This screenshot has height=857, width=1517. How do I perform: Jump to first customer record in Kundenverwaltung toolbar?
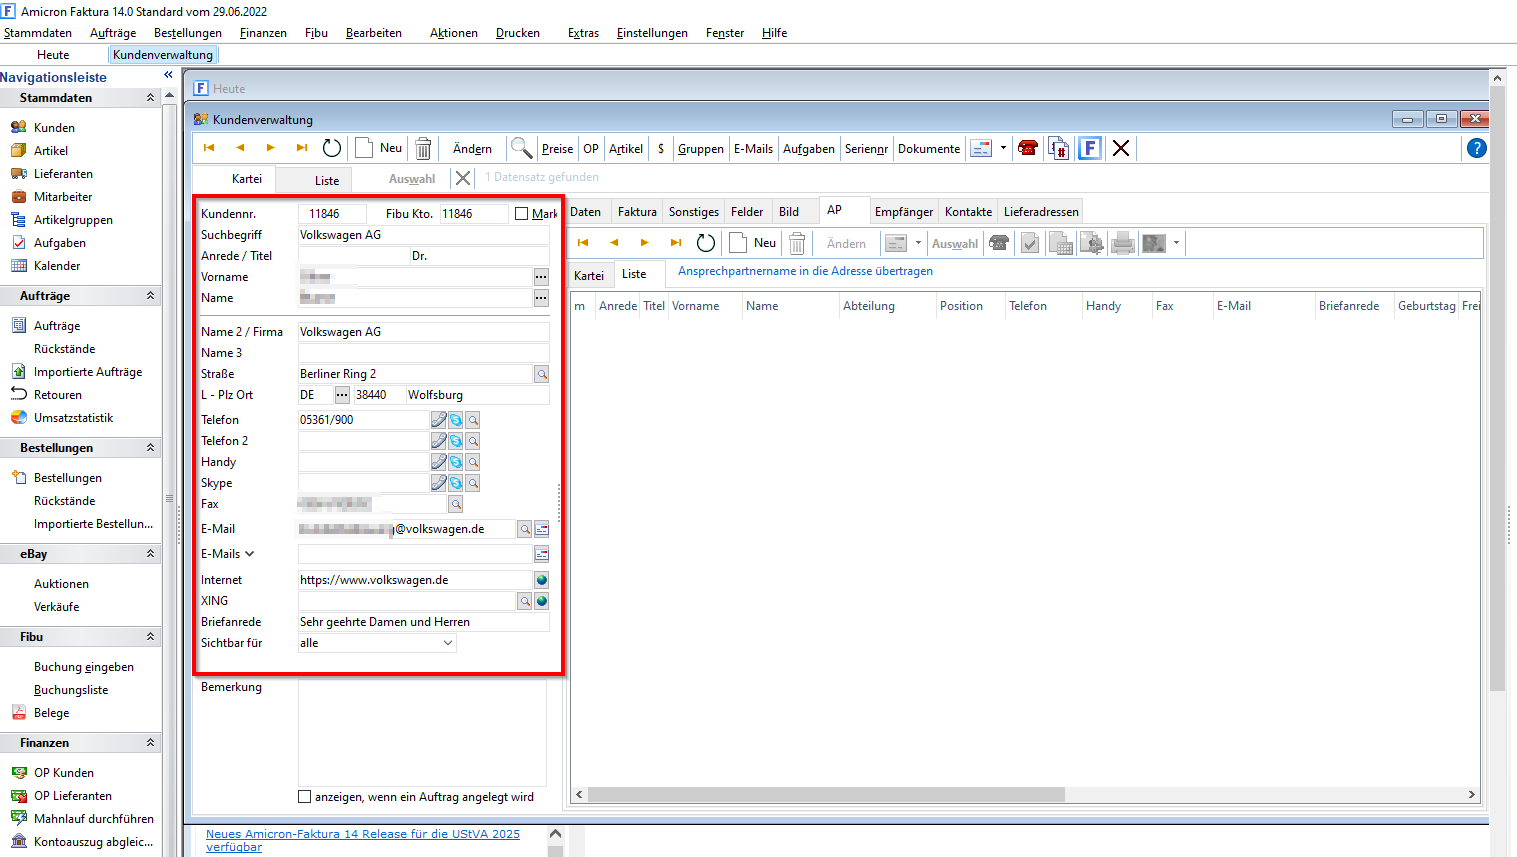(x=209, y=148)
